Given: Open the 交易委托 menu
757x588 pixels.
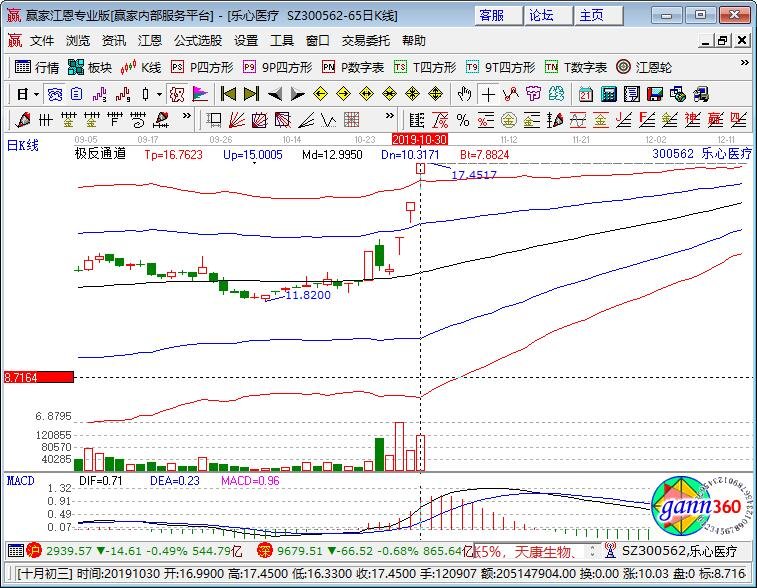Looking at the screenshot, I should click(365, 41).
